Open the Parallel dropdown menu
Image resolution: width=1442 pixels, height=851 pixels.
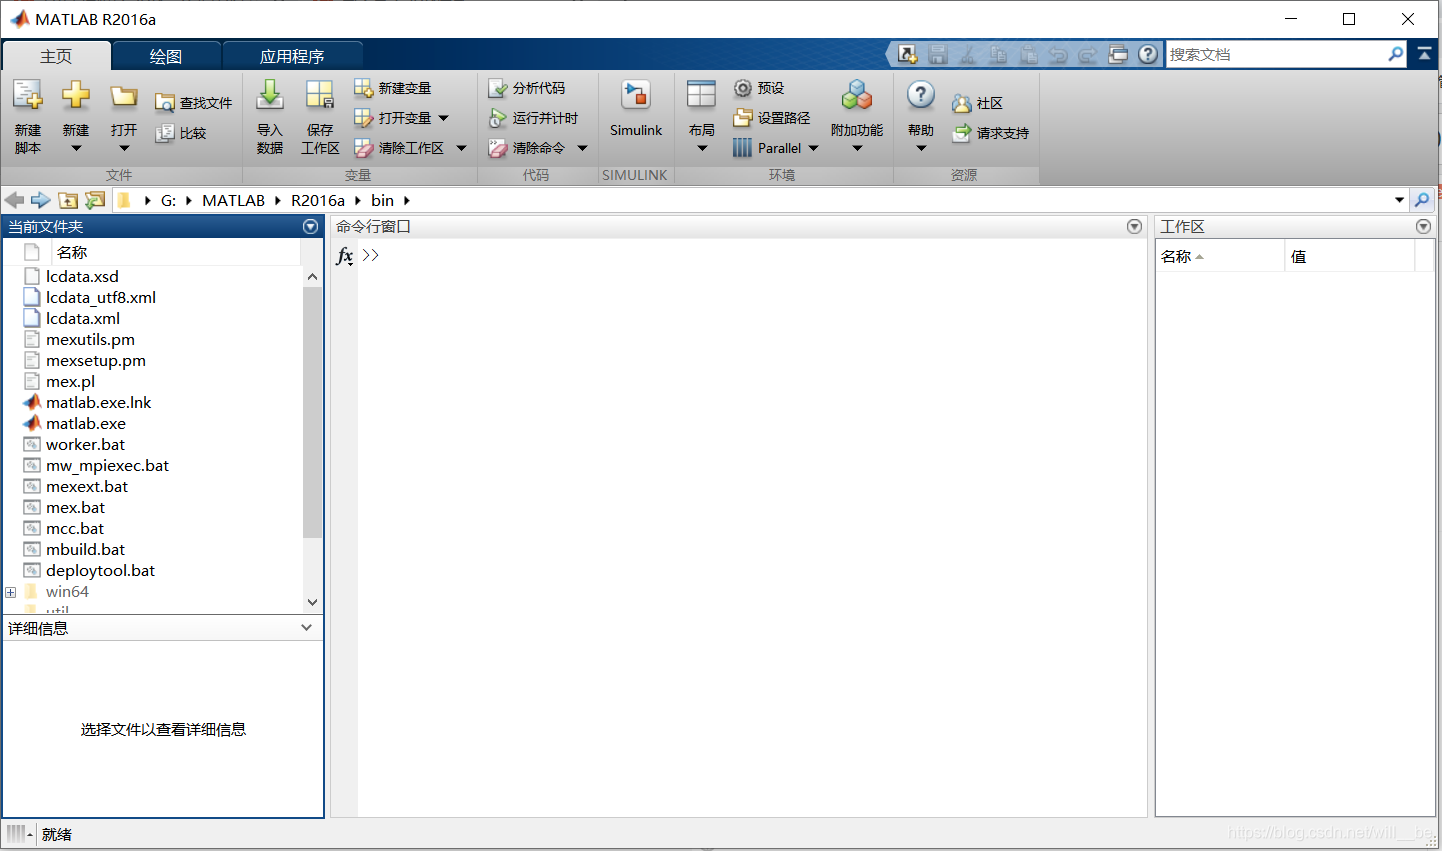pos(813,148)
